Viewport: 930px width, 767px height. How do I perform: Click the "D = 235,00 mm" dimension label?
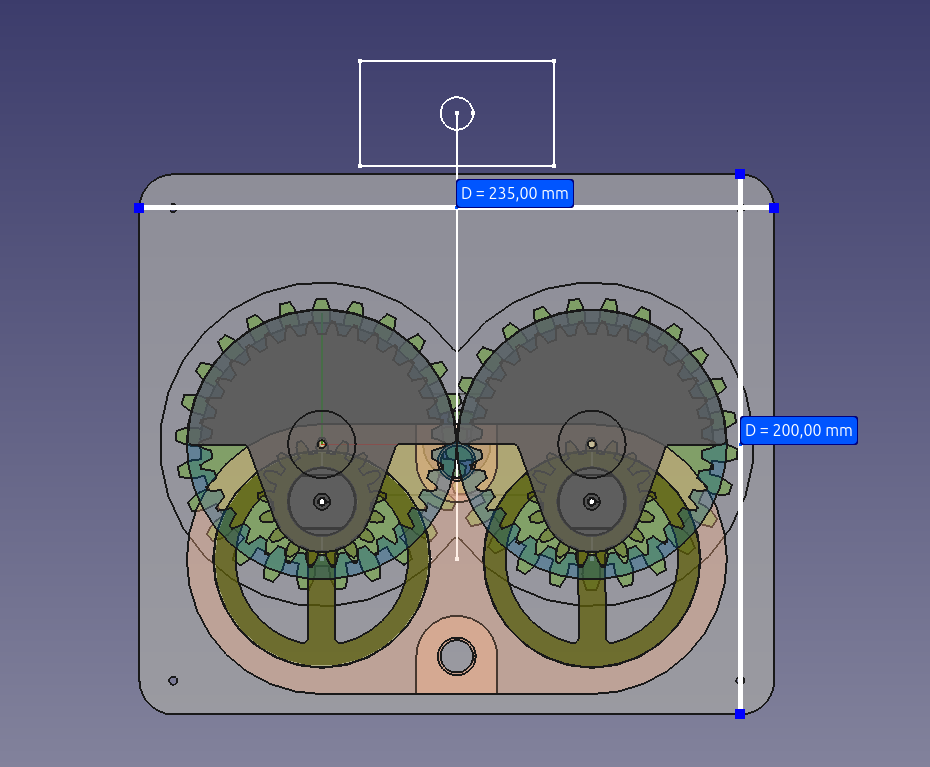pos(515,193)
